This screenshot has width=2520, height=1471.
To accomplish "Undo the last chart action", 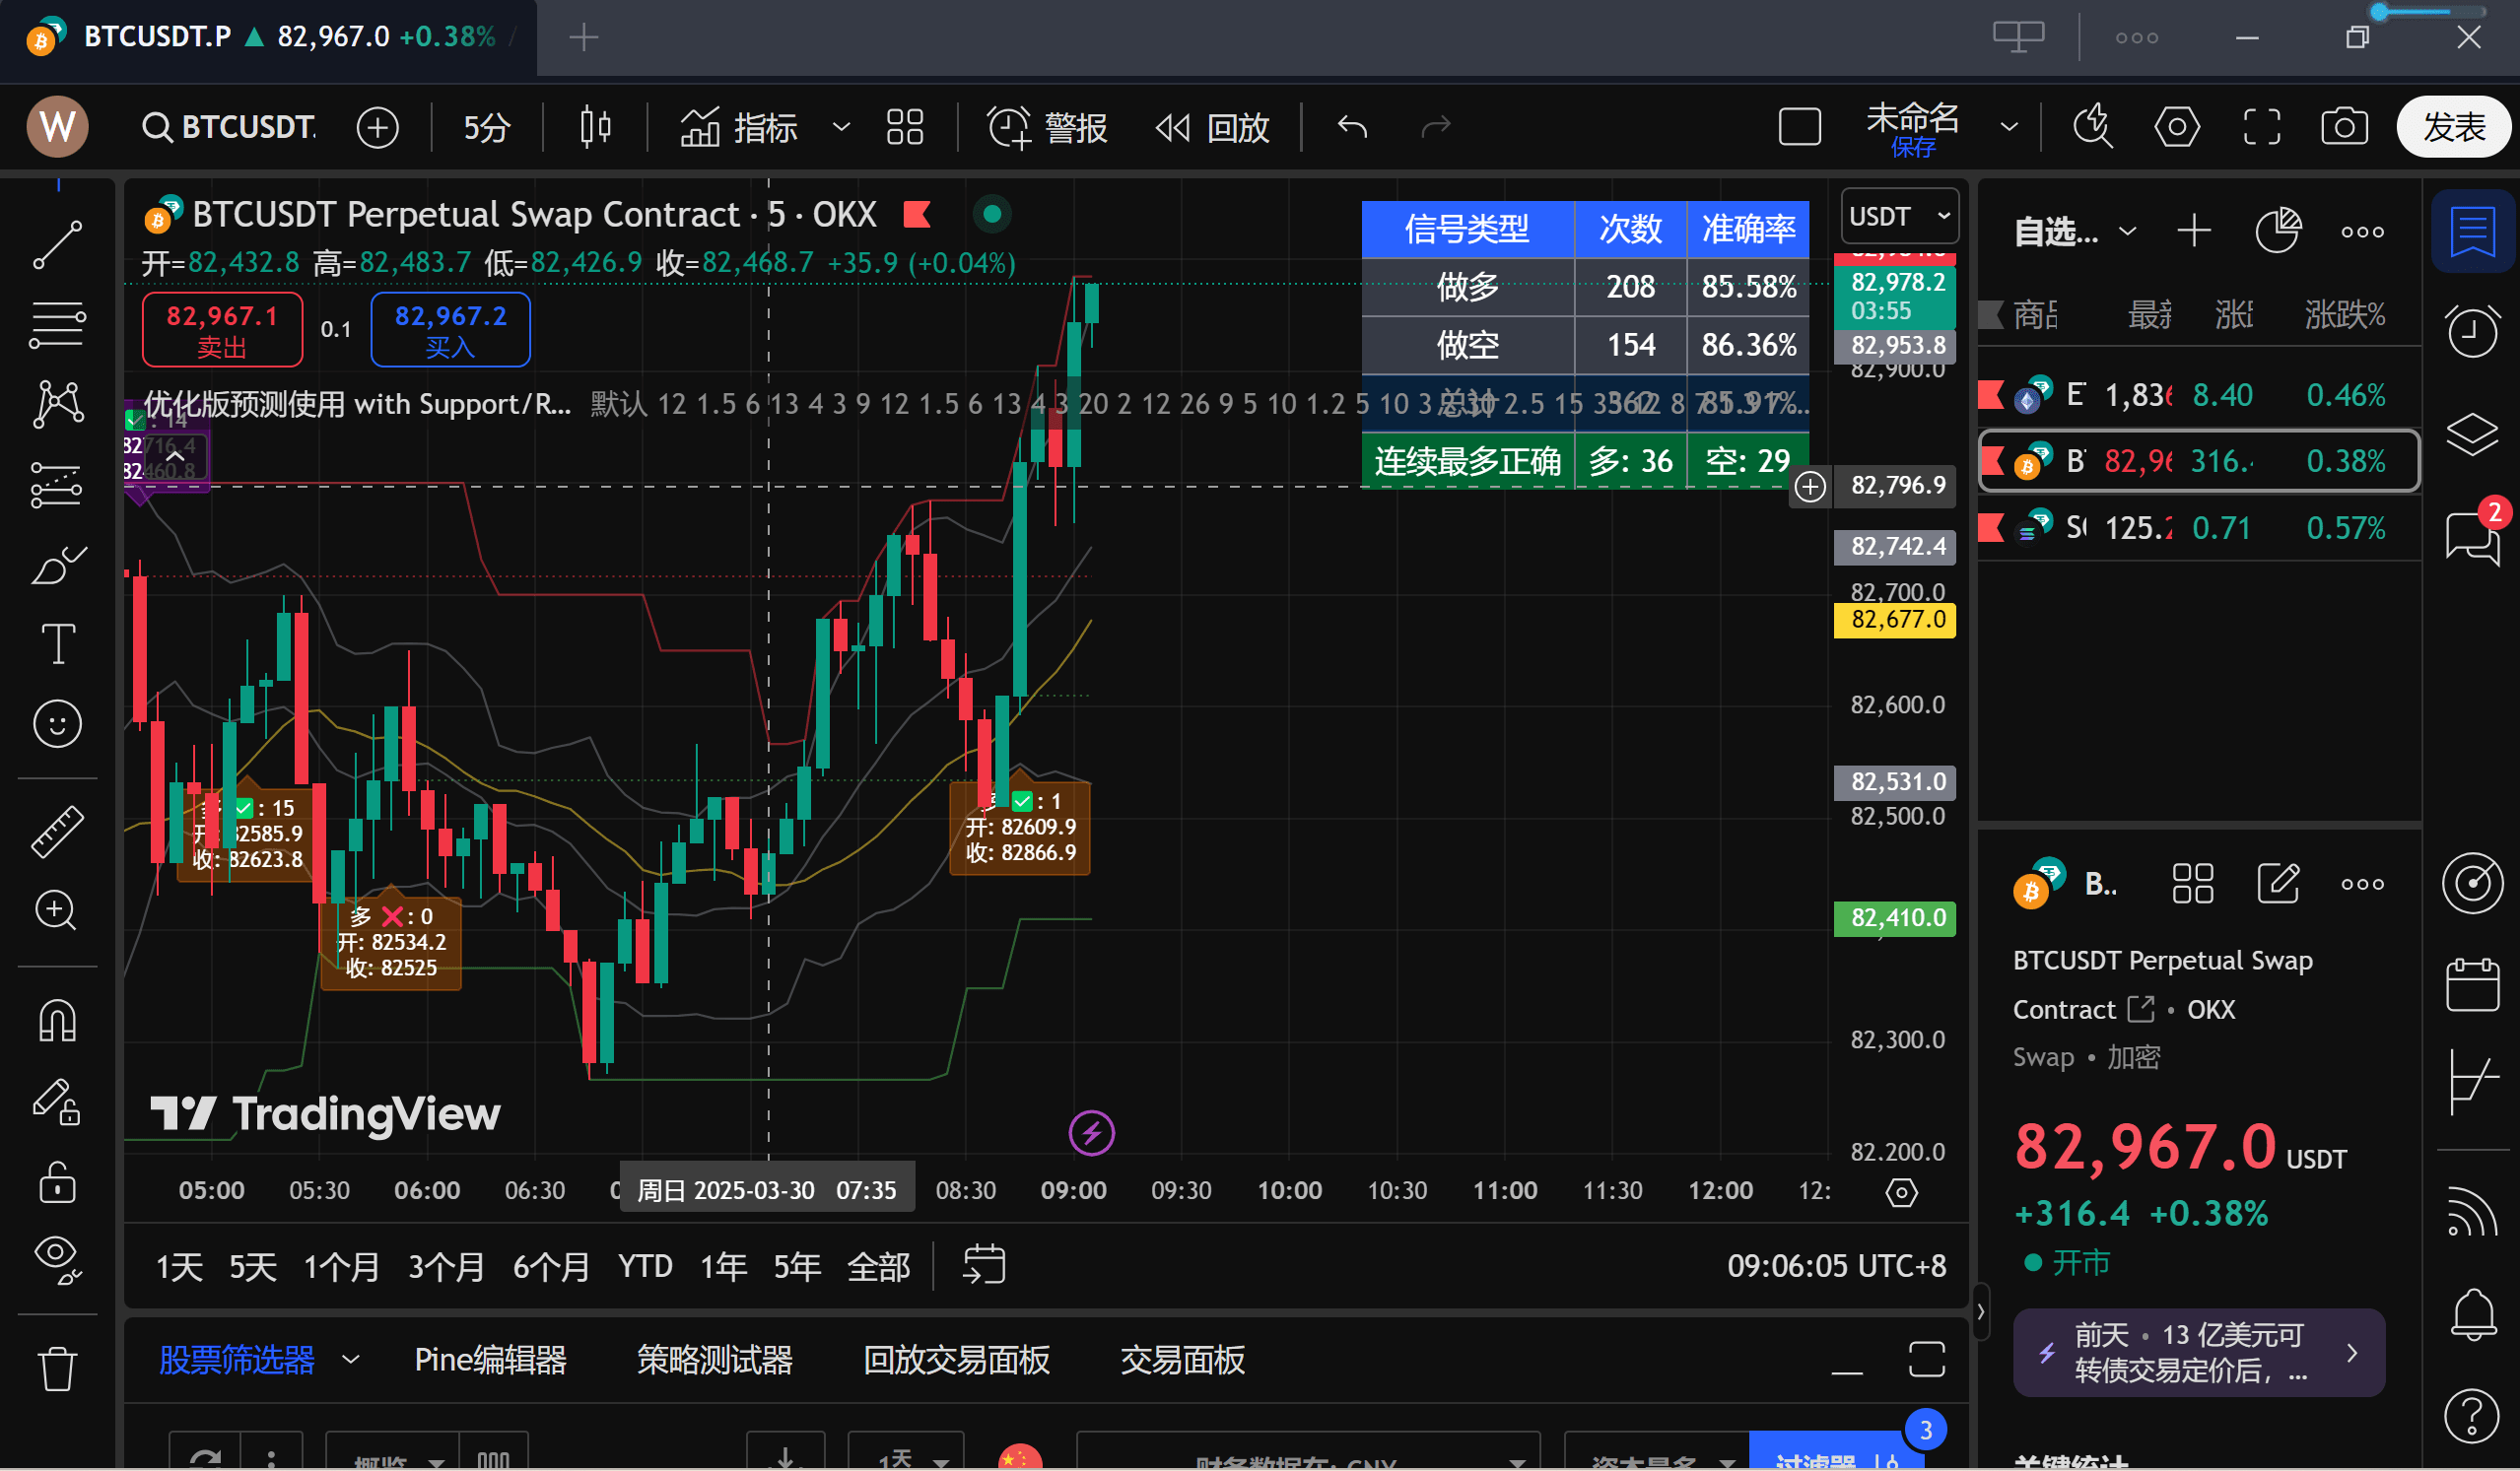I will [1352, 127].
